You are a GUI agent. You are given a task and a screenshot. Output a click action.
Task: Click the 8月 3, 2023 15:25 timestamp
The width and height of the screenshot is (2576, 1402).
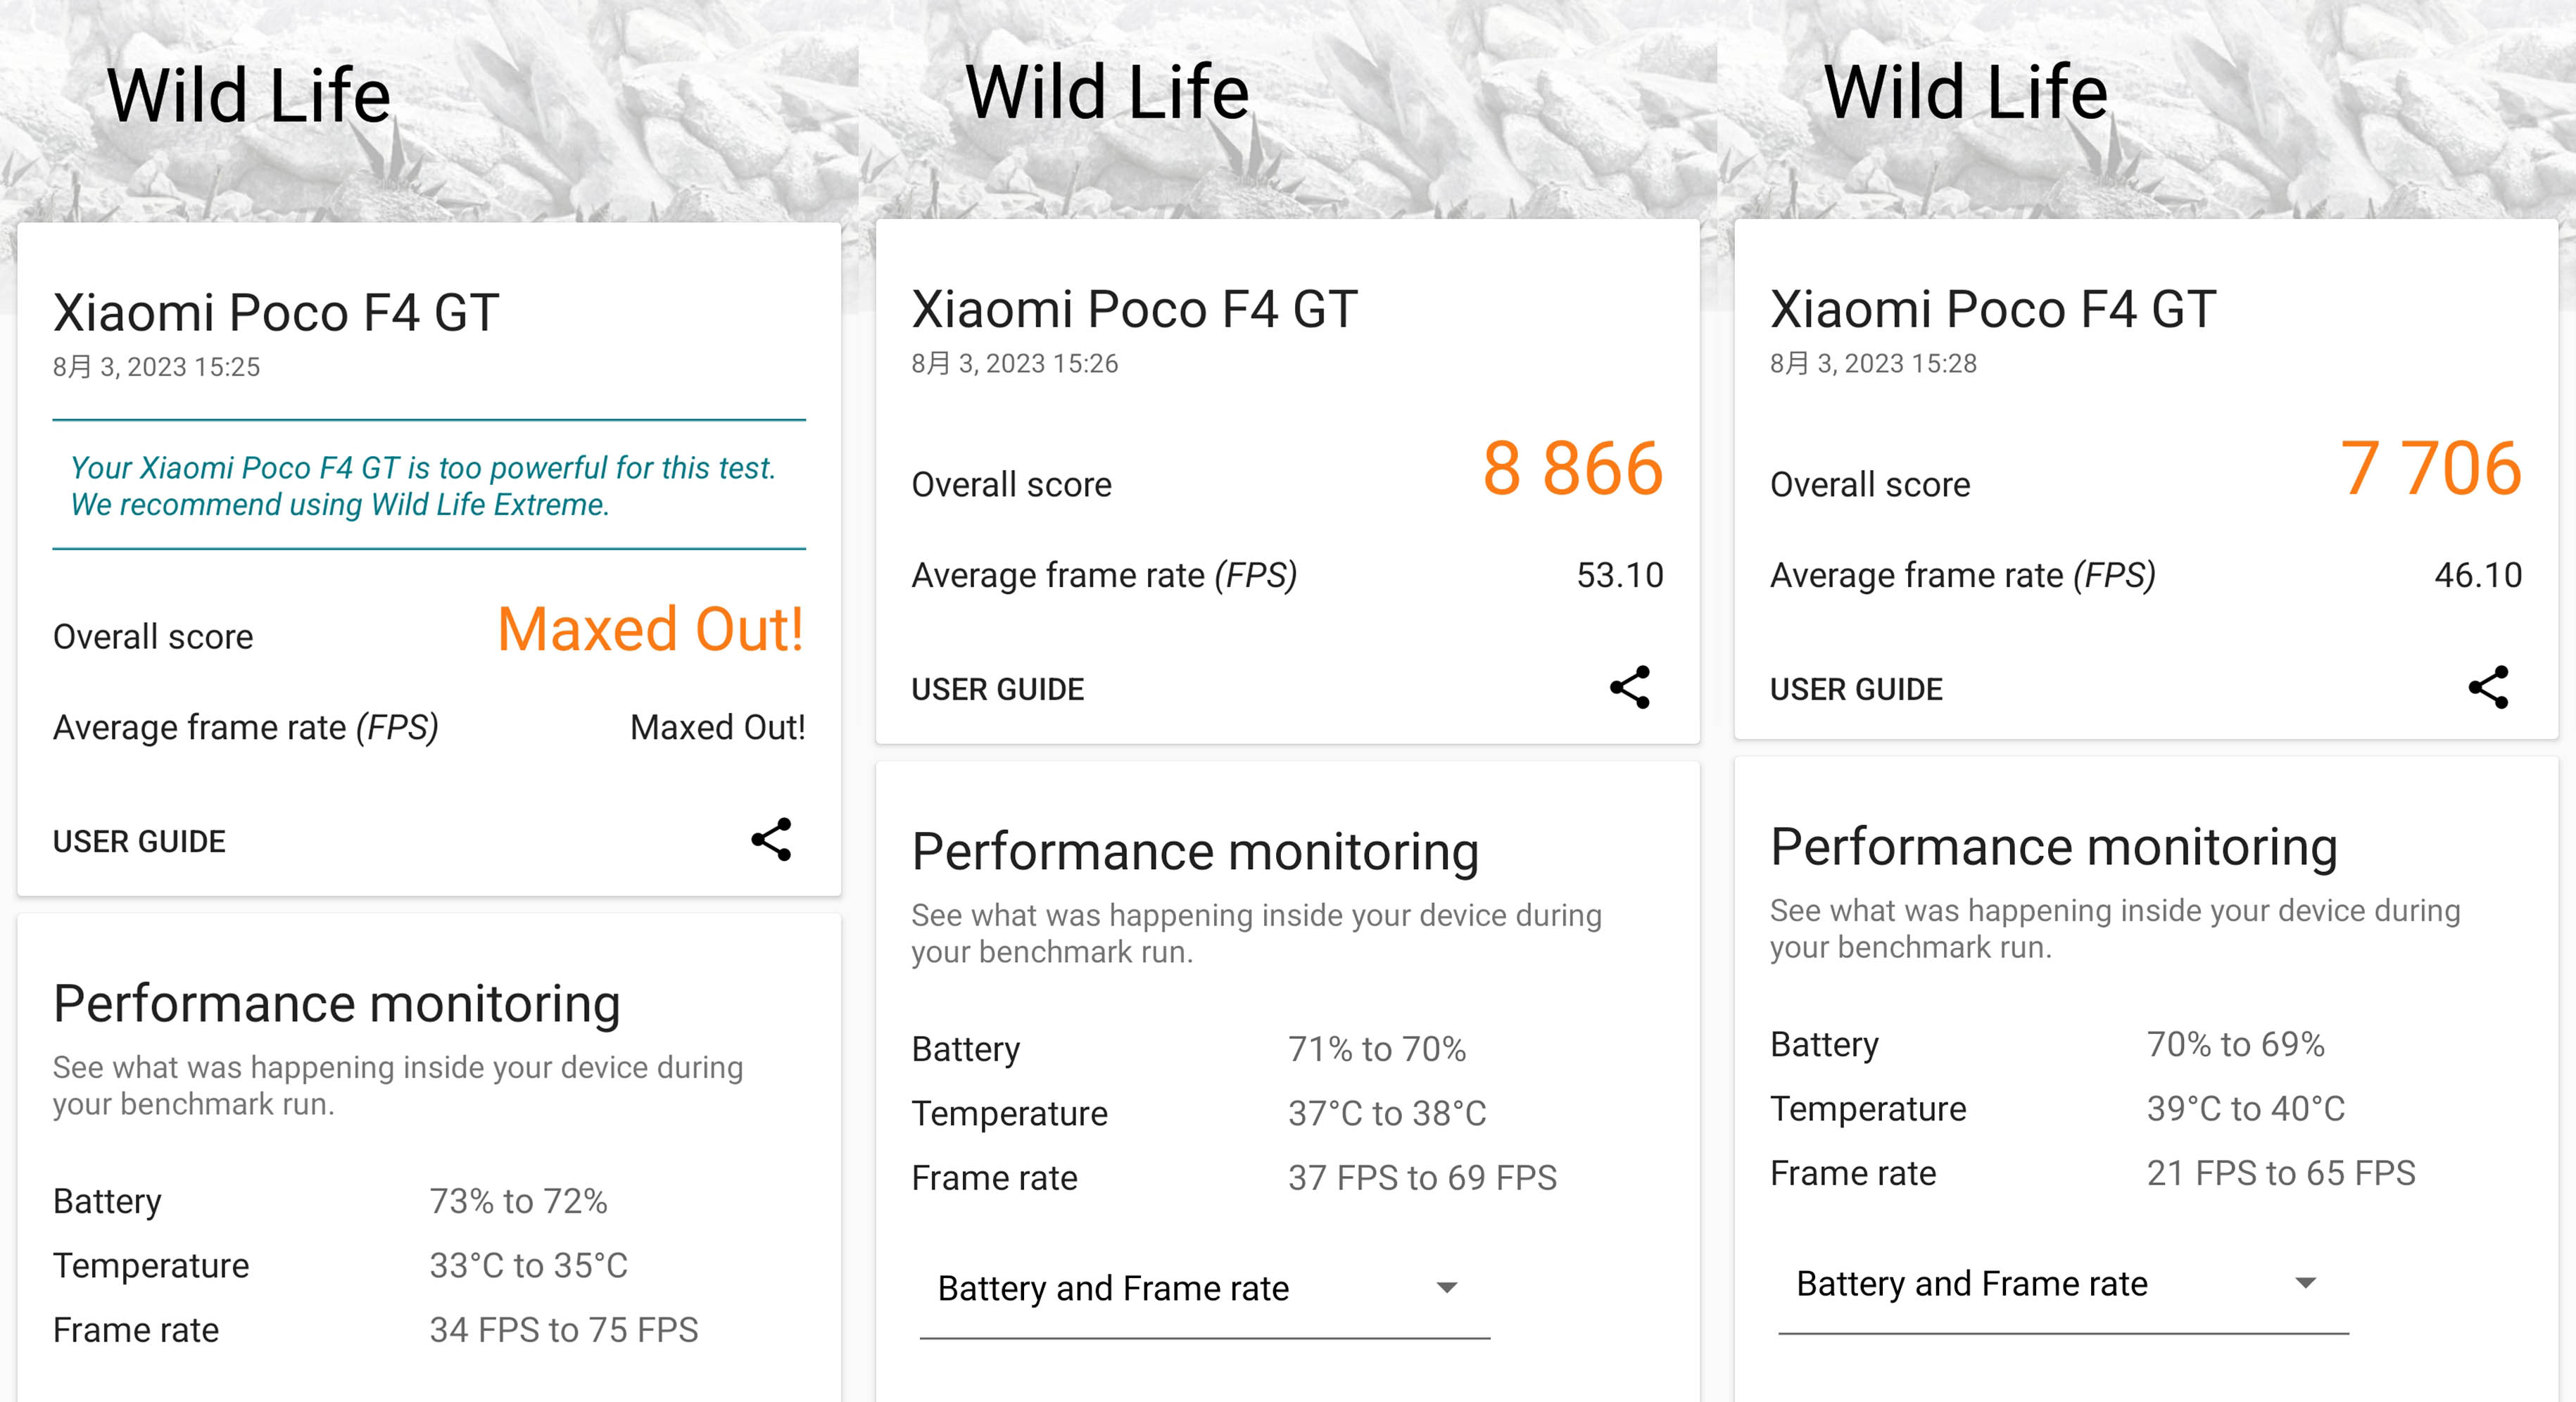click(x=156, y=367)
